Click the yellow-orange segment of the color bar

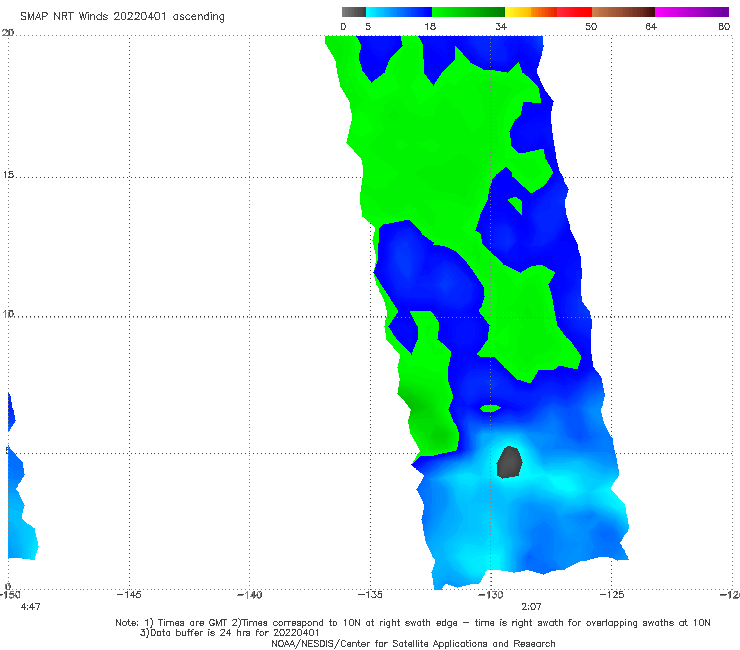pos(531,12)
